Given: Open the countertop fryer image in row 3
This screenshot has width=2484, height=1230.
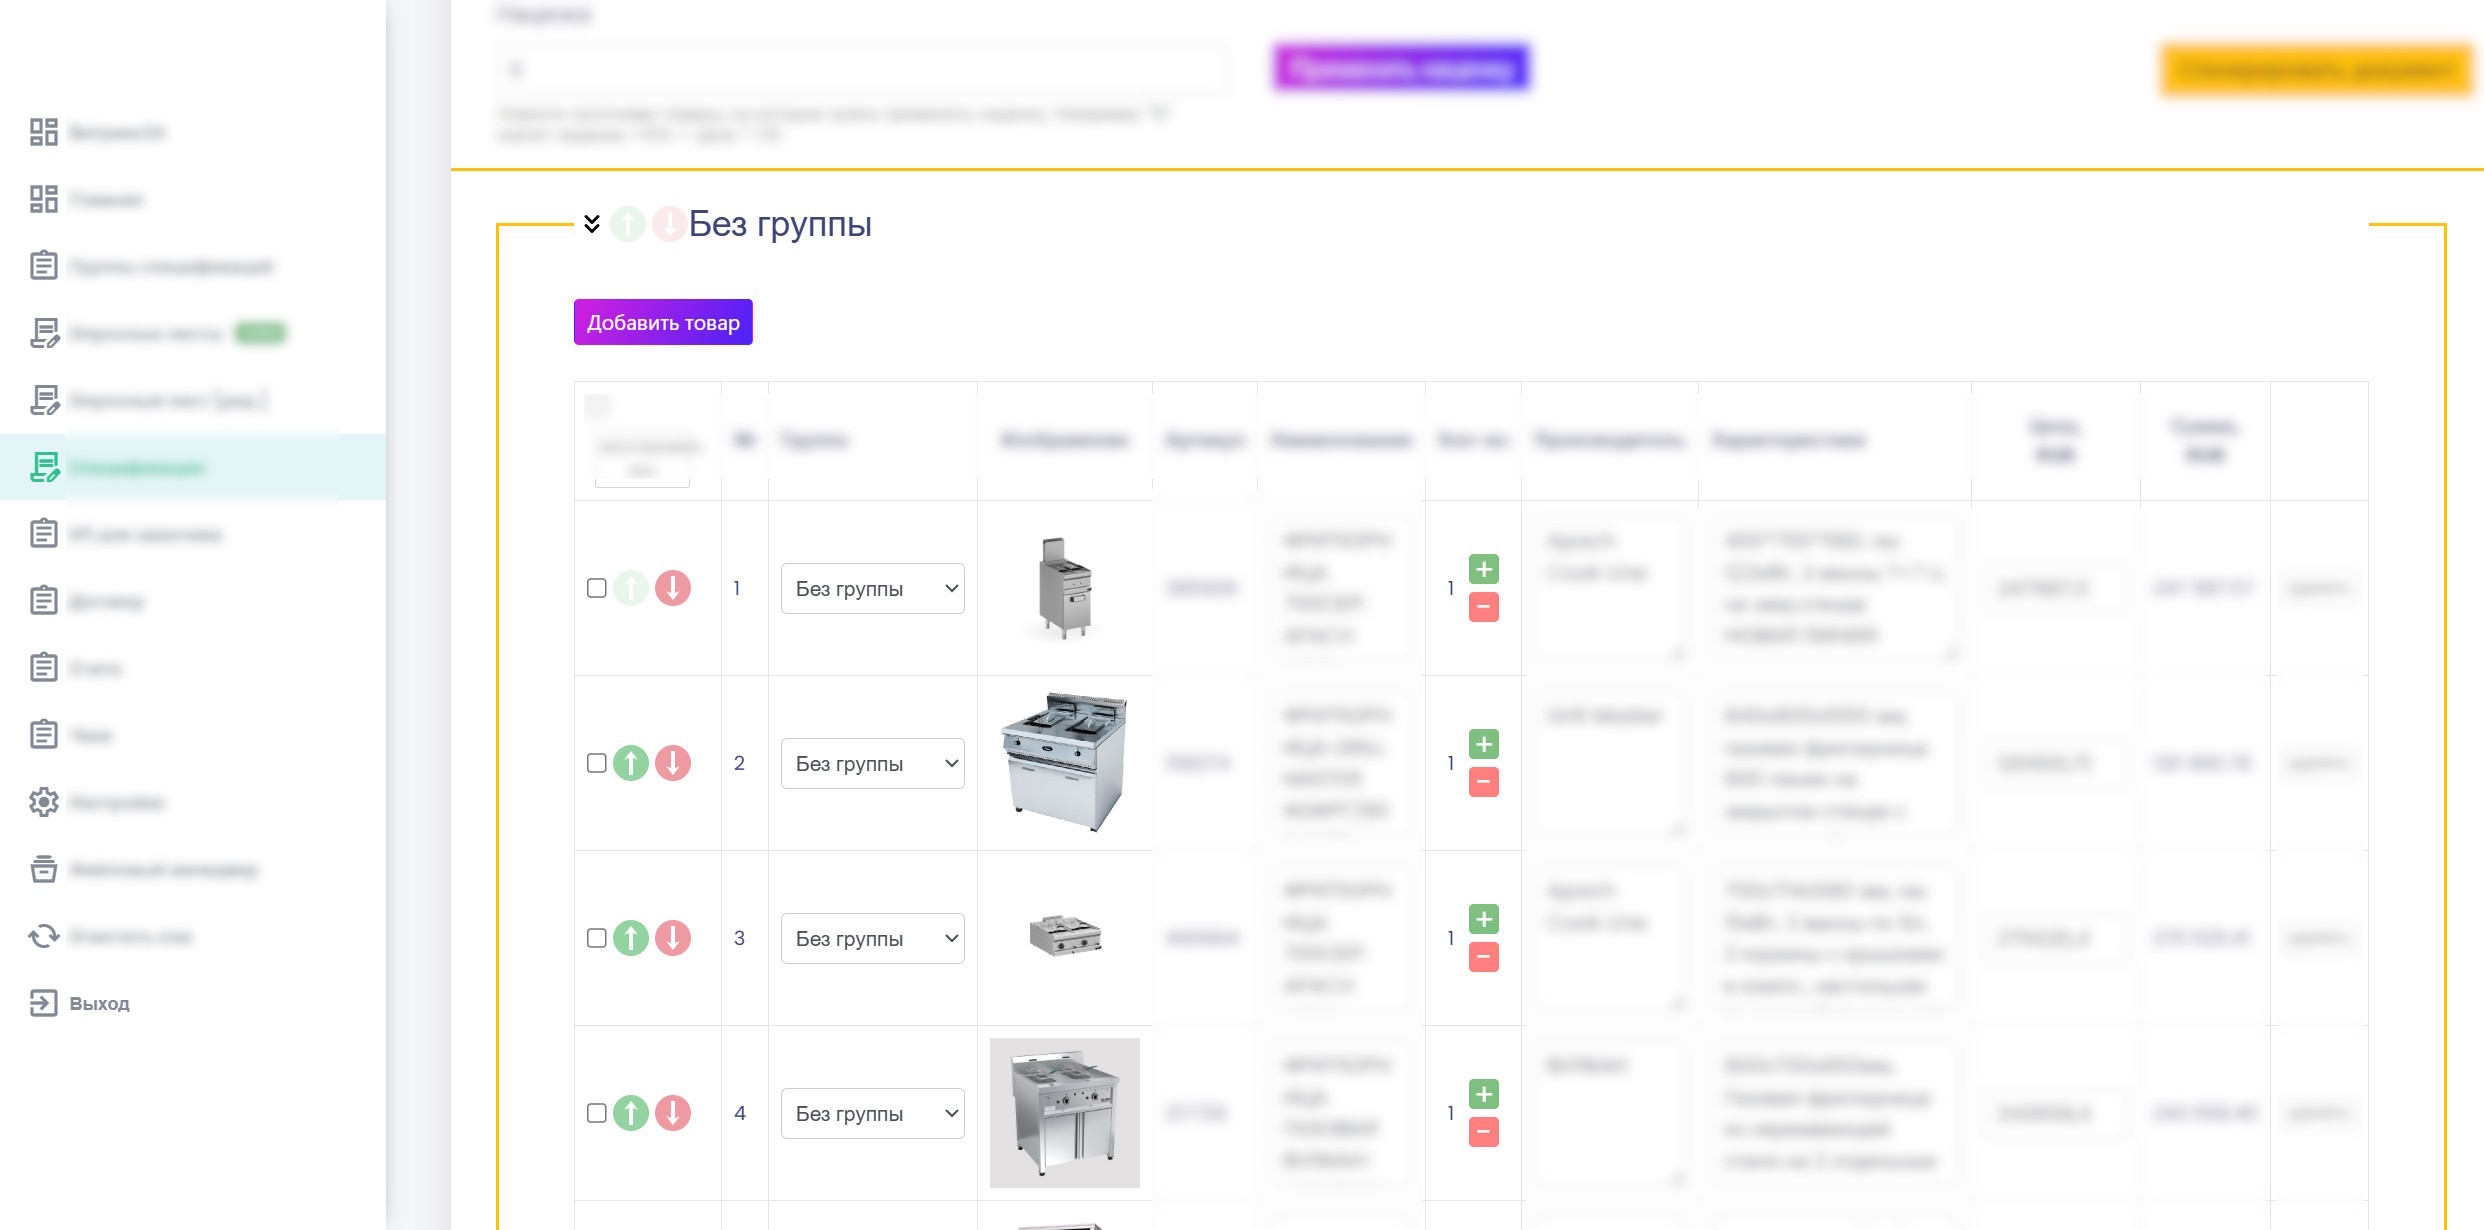Looking at the screenshot, I should [1065, 936].
